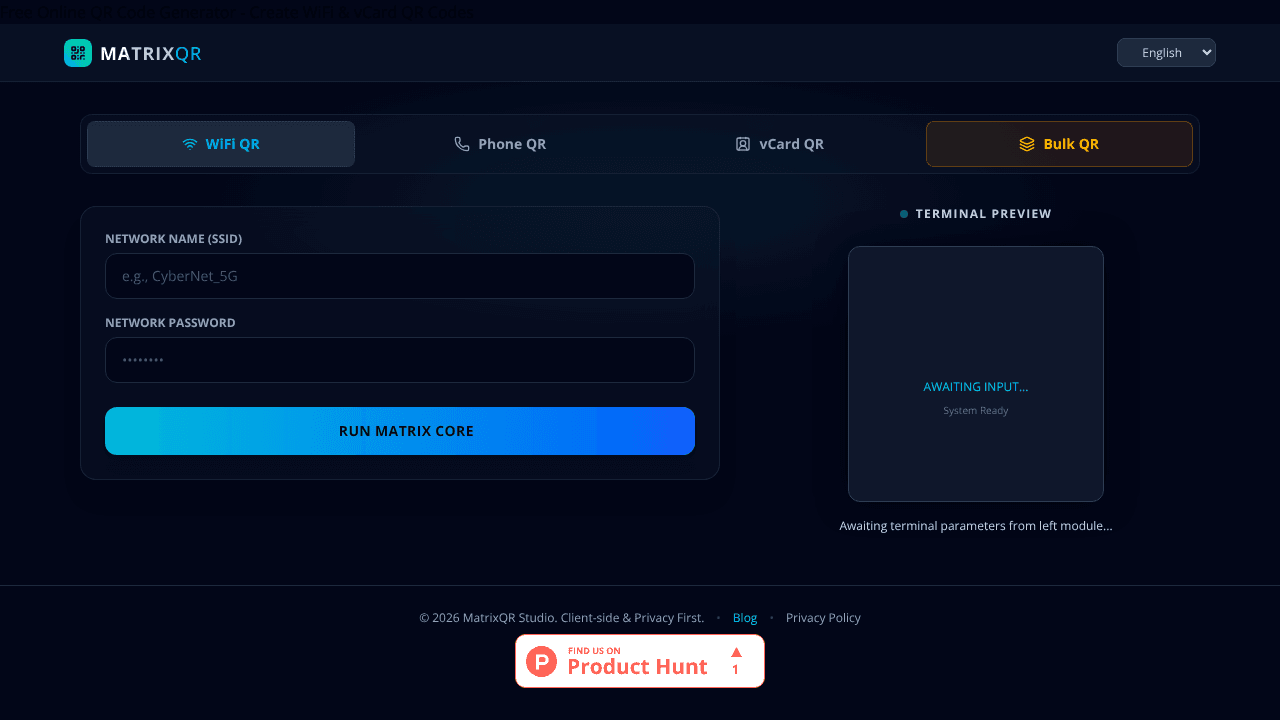Click the NETWORK NAME (SSID) label
This screenshot has width=1280, height=720.
point(174,239)
